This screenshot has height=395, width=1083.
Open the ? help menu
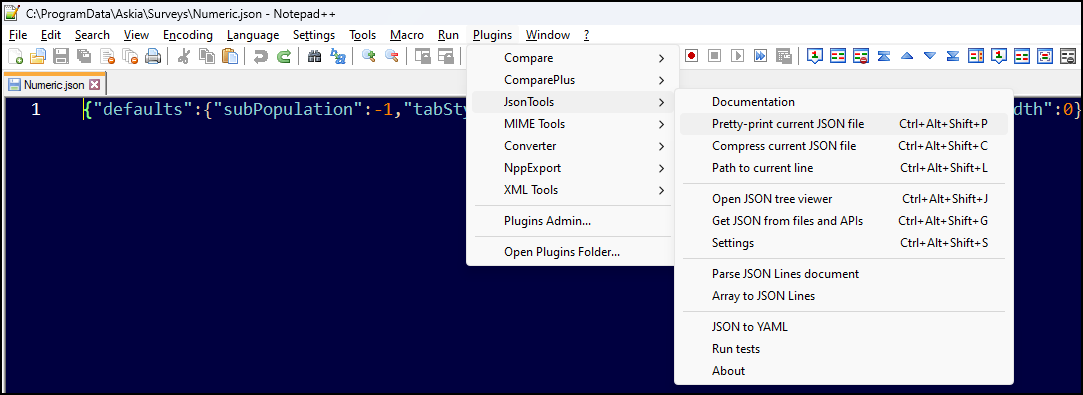coord(586,35)
